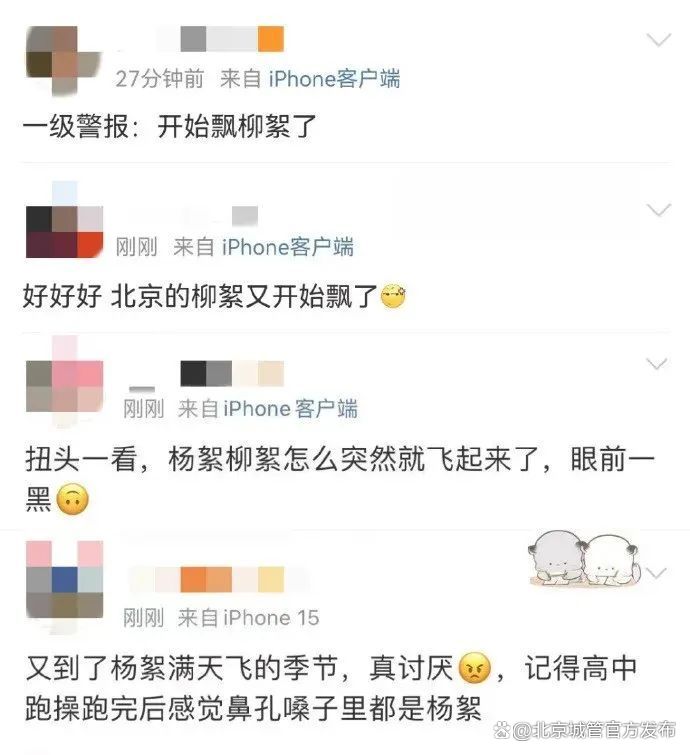Tap the angry face emoji after 真讨厌

point(474,668)
